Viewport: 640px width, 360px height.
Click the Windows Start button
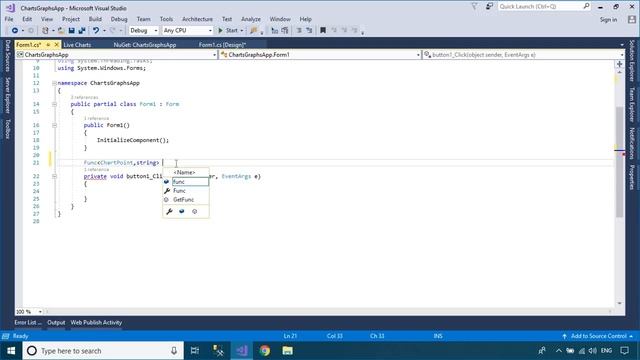click(x=11, y=351)
